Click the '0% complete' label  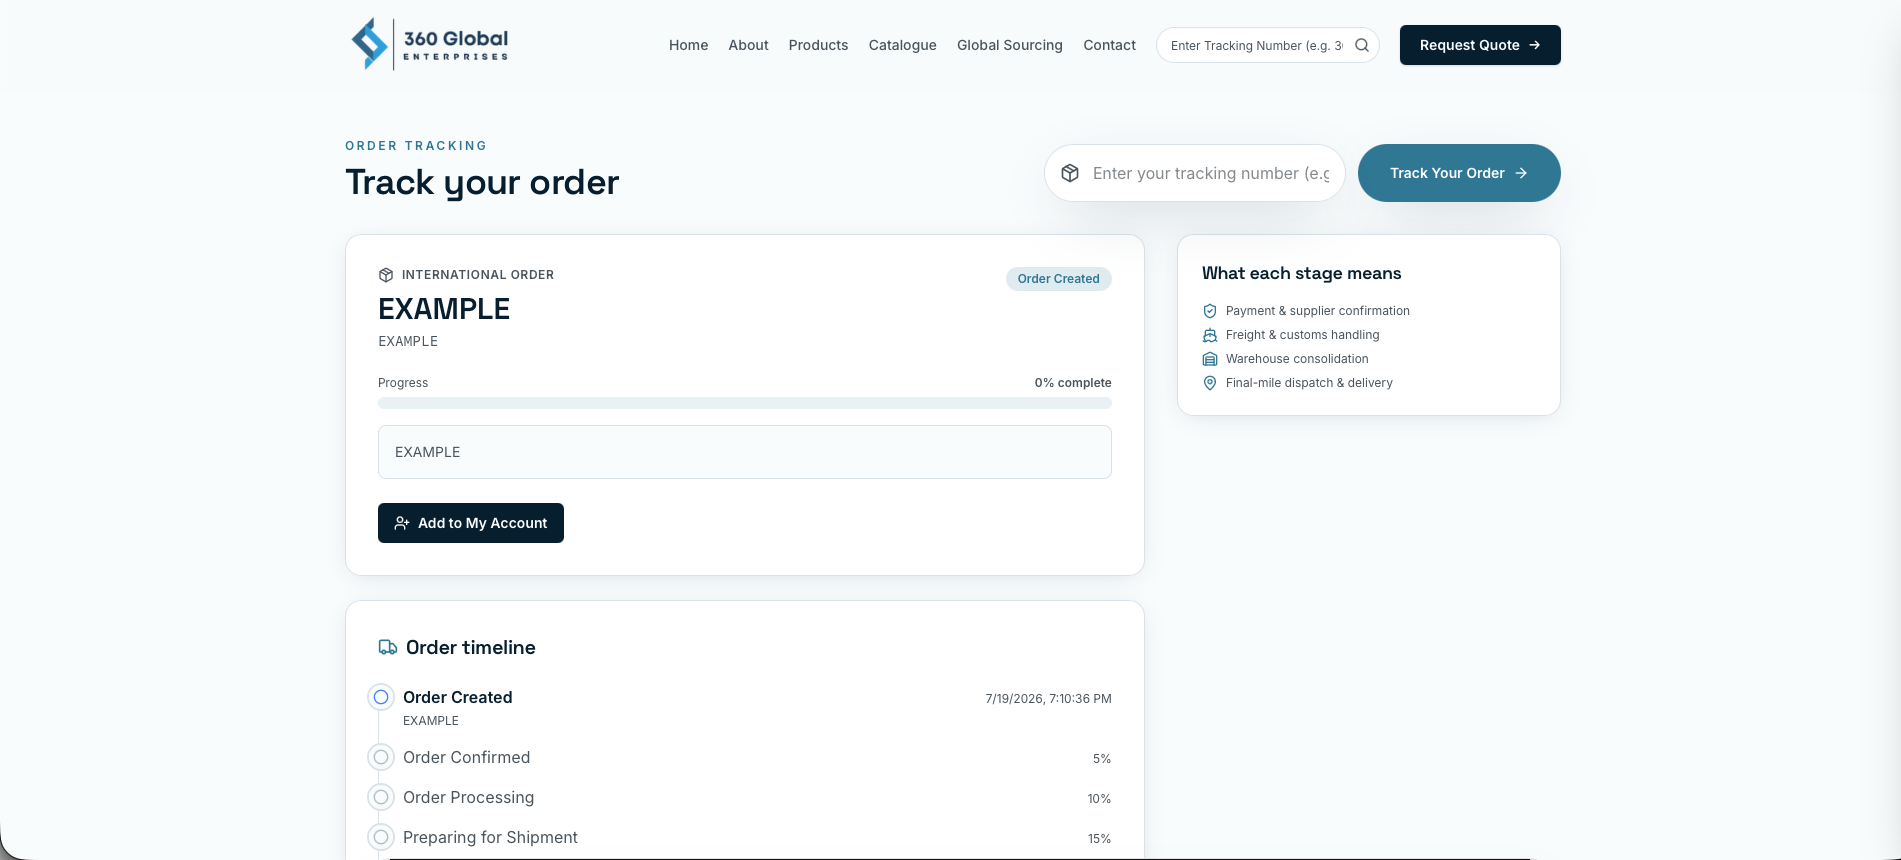click(1073, 383)
